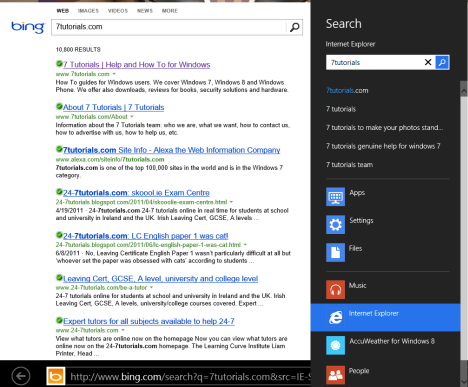Select 'genuine help for windows 7' suggestion

click(x=383, y=146)
